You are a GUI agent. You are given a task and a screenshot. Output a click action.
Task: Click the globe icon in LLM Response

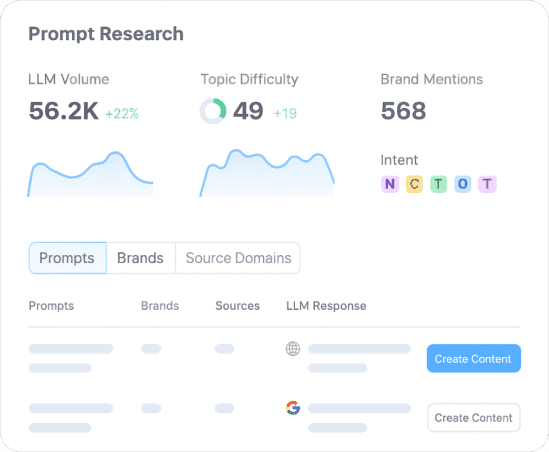click(x=293, y=349)
